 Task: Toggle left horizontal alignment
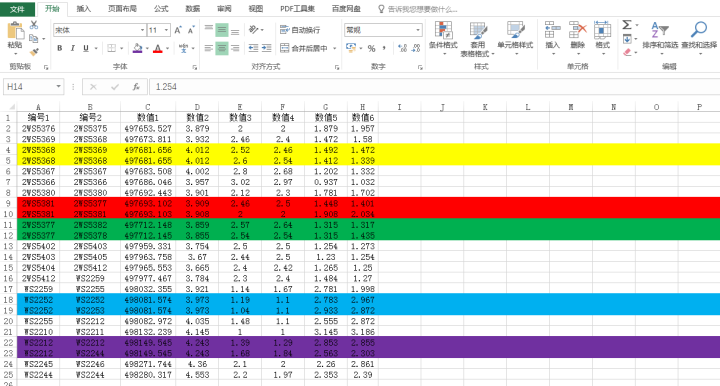point(208,48)
